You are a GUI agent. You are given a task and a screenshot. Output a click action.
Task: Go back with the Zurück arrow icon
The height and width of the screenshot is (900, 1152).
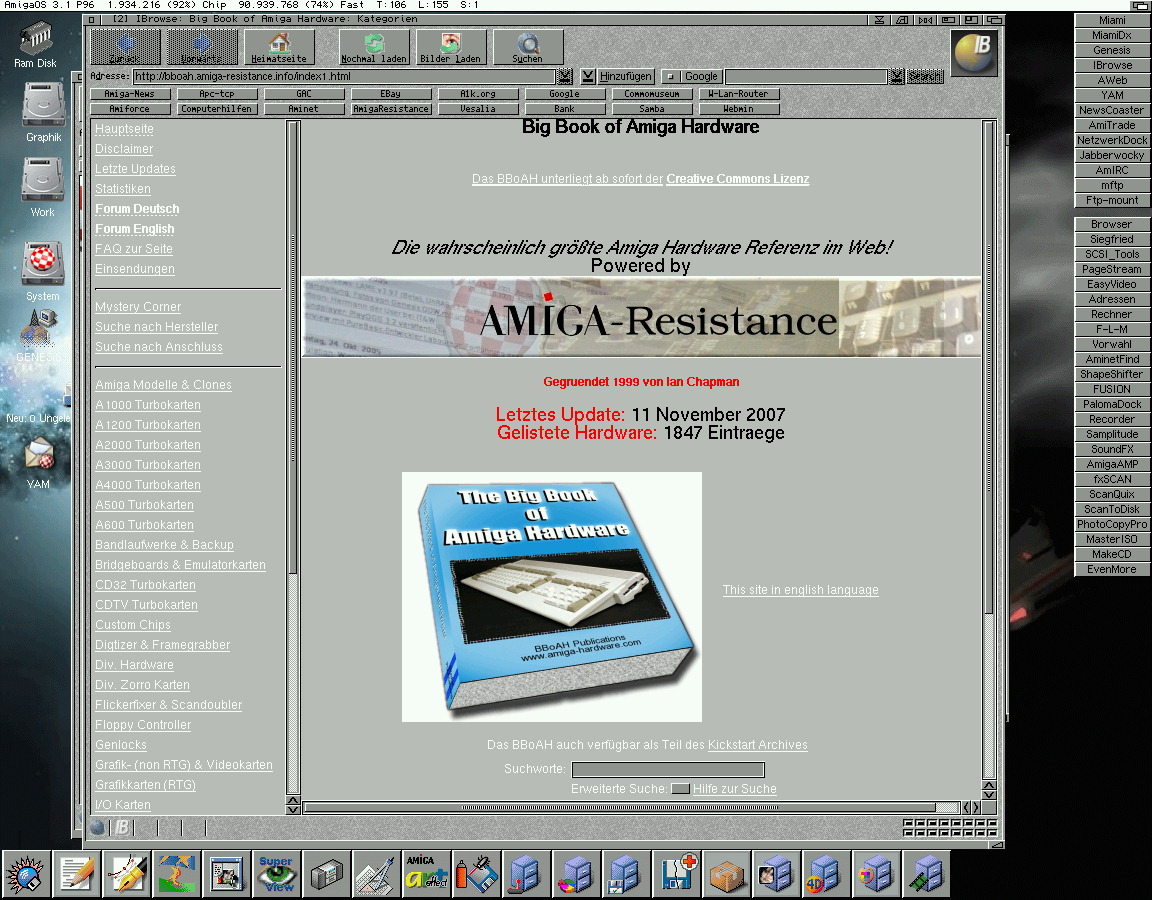point(126,46)
